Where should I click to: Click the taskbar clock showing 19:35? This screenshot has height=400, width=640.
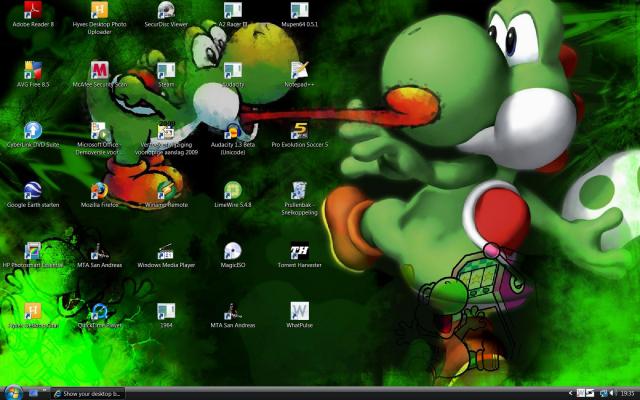(x=627, y=393)
